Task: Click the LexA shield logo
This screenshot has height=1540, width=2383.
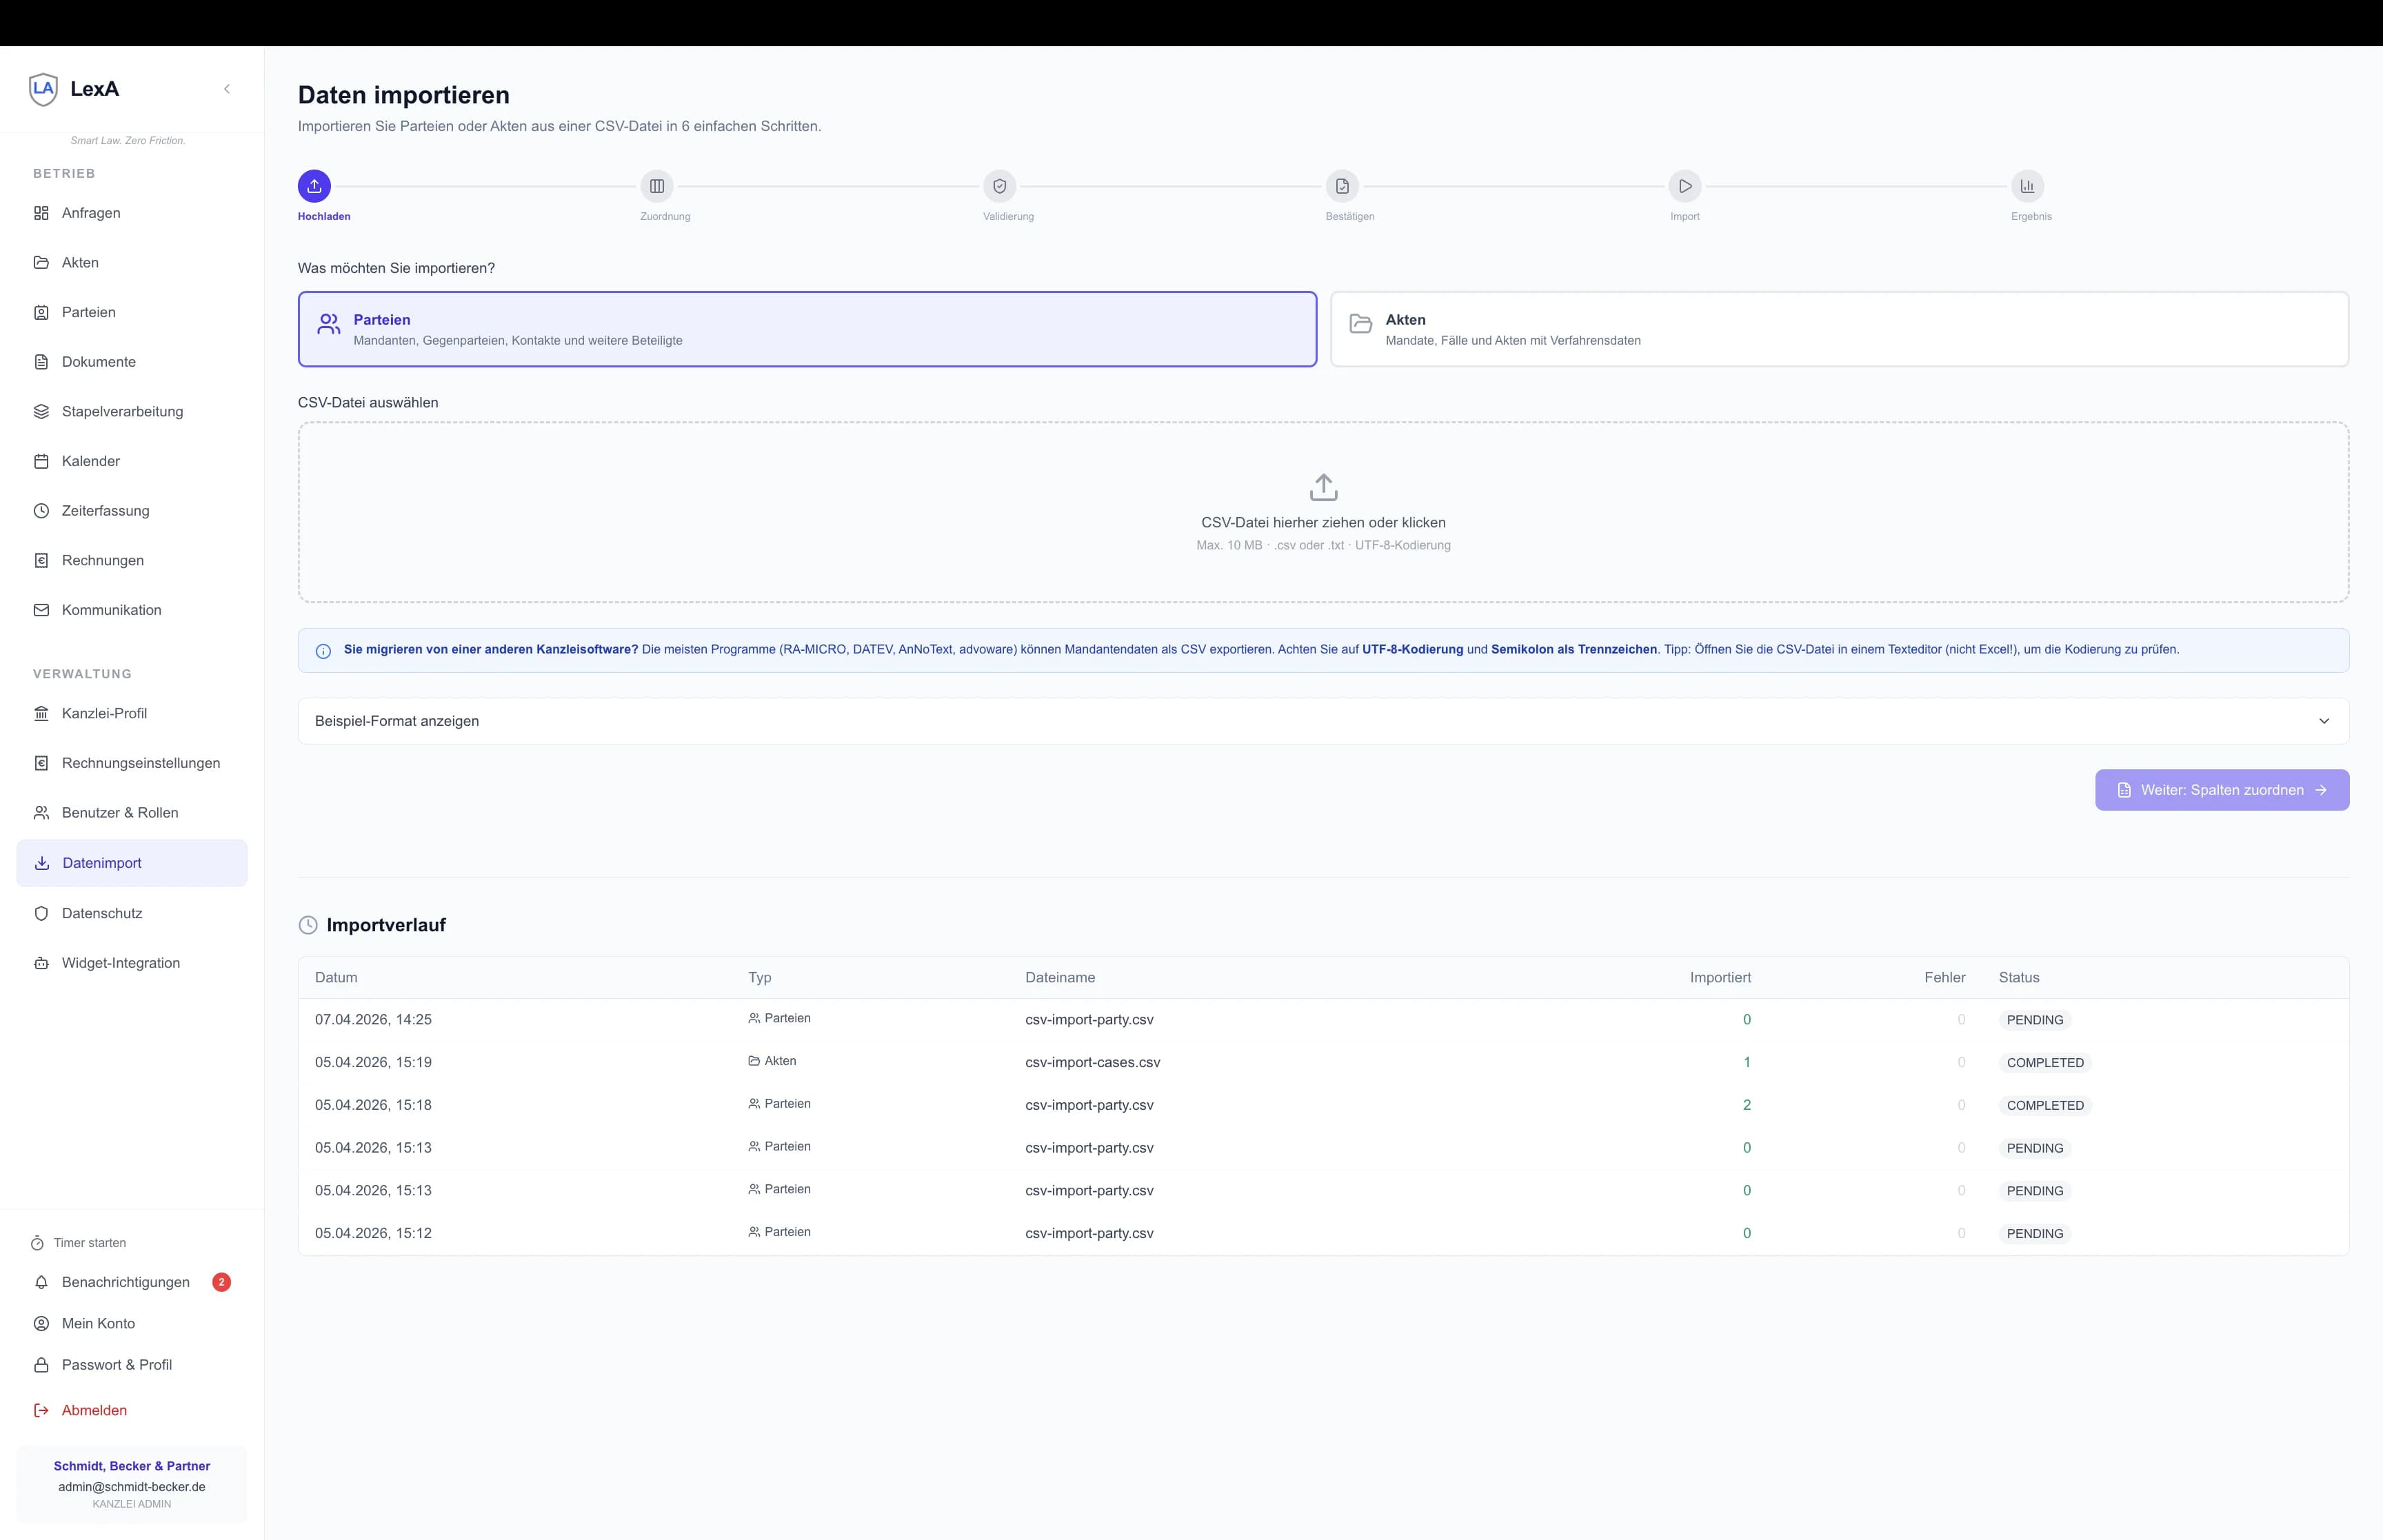Action: click(x=43, y=89)
